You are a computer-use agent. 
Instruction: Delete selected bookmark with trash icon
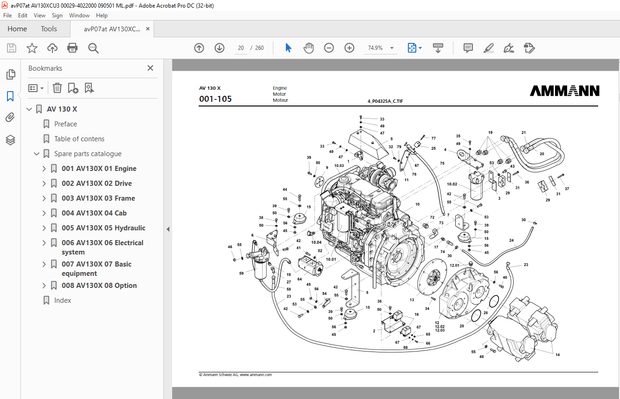tap(57, 88)
